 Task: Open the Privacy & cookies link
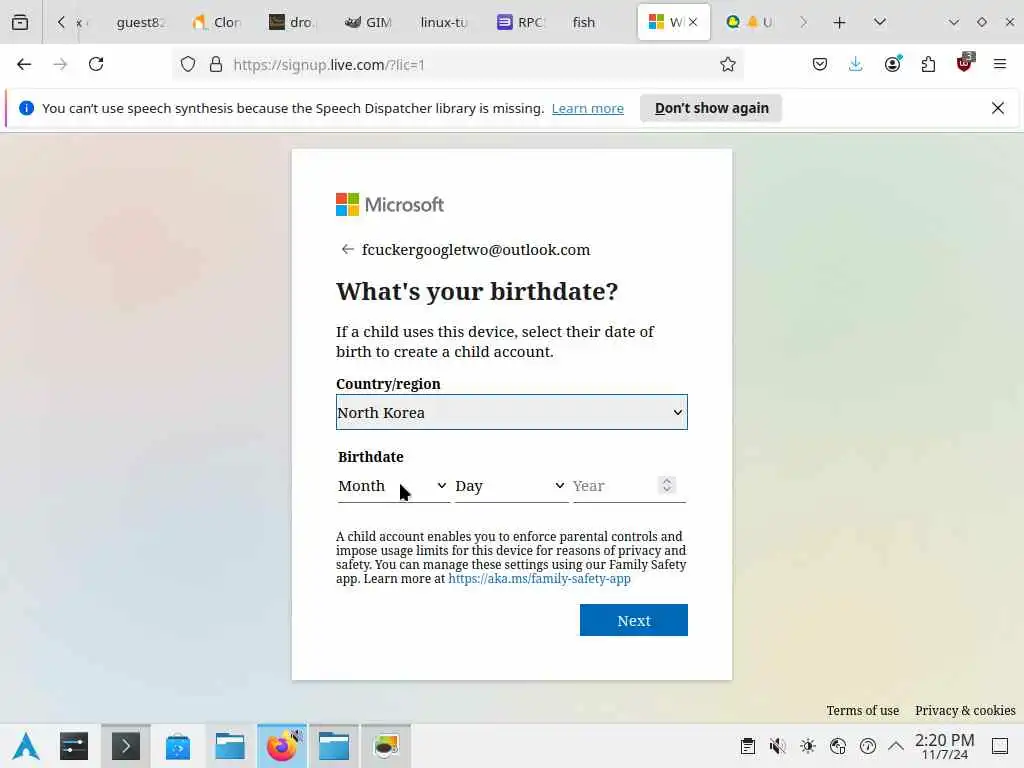click(x=965, y=711)
